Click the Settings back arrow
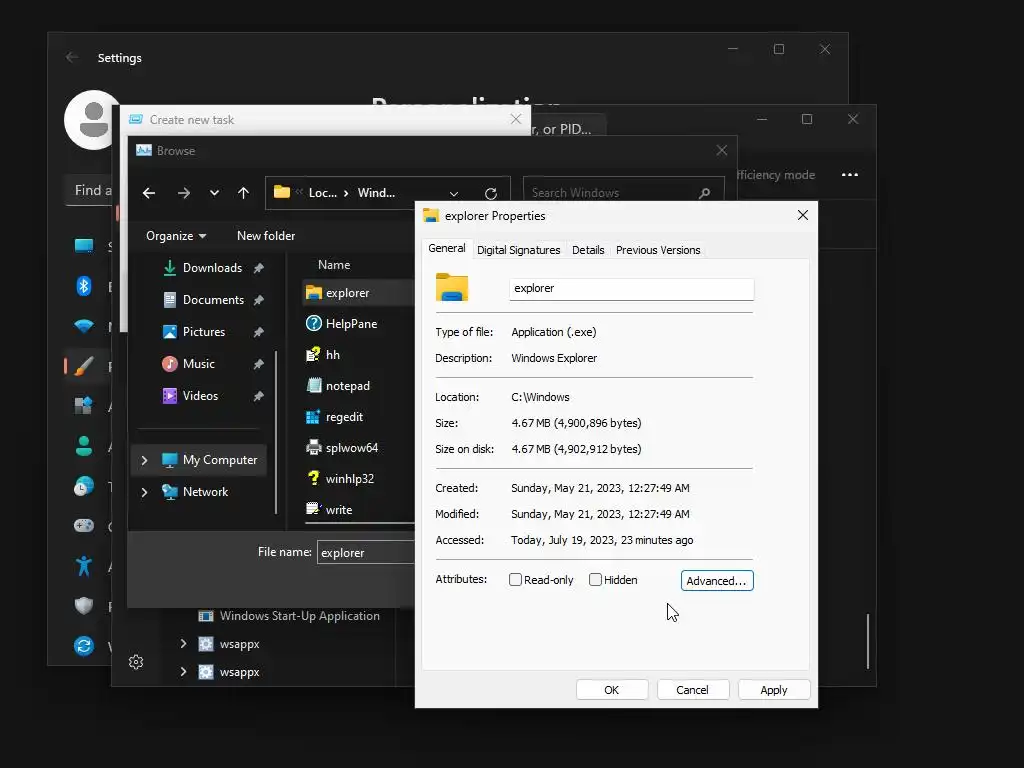1024x768 pixels. pyautogui.click(x=72, y=57)
